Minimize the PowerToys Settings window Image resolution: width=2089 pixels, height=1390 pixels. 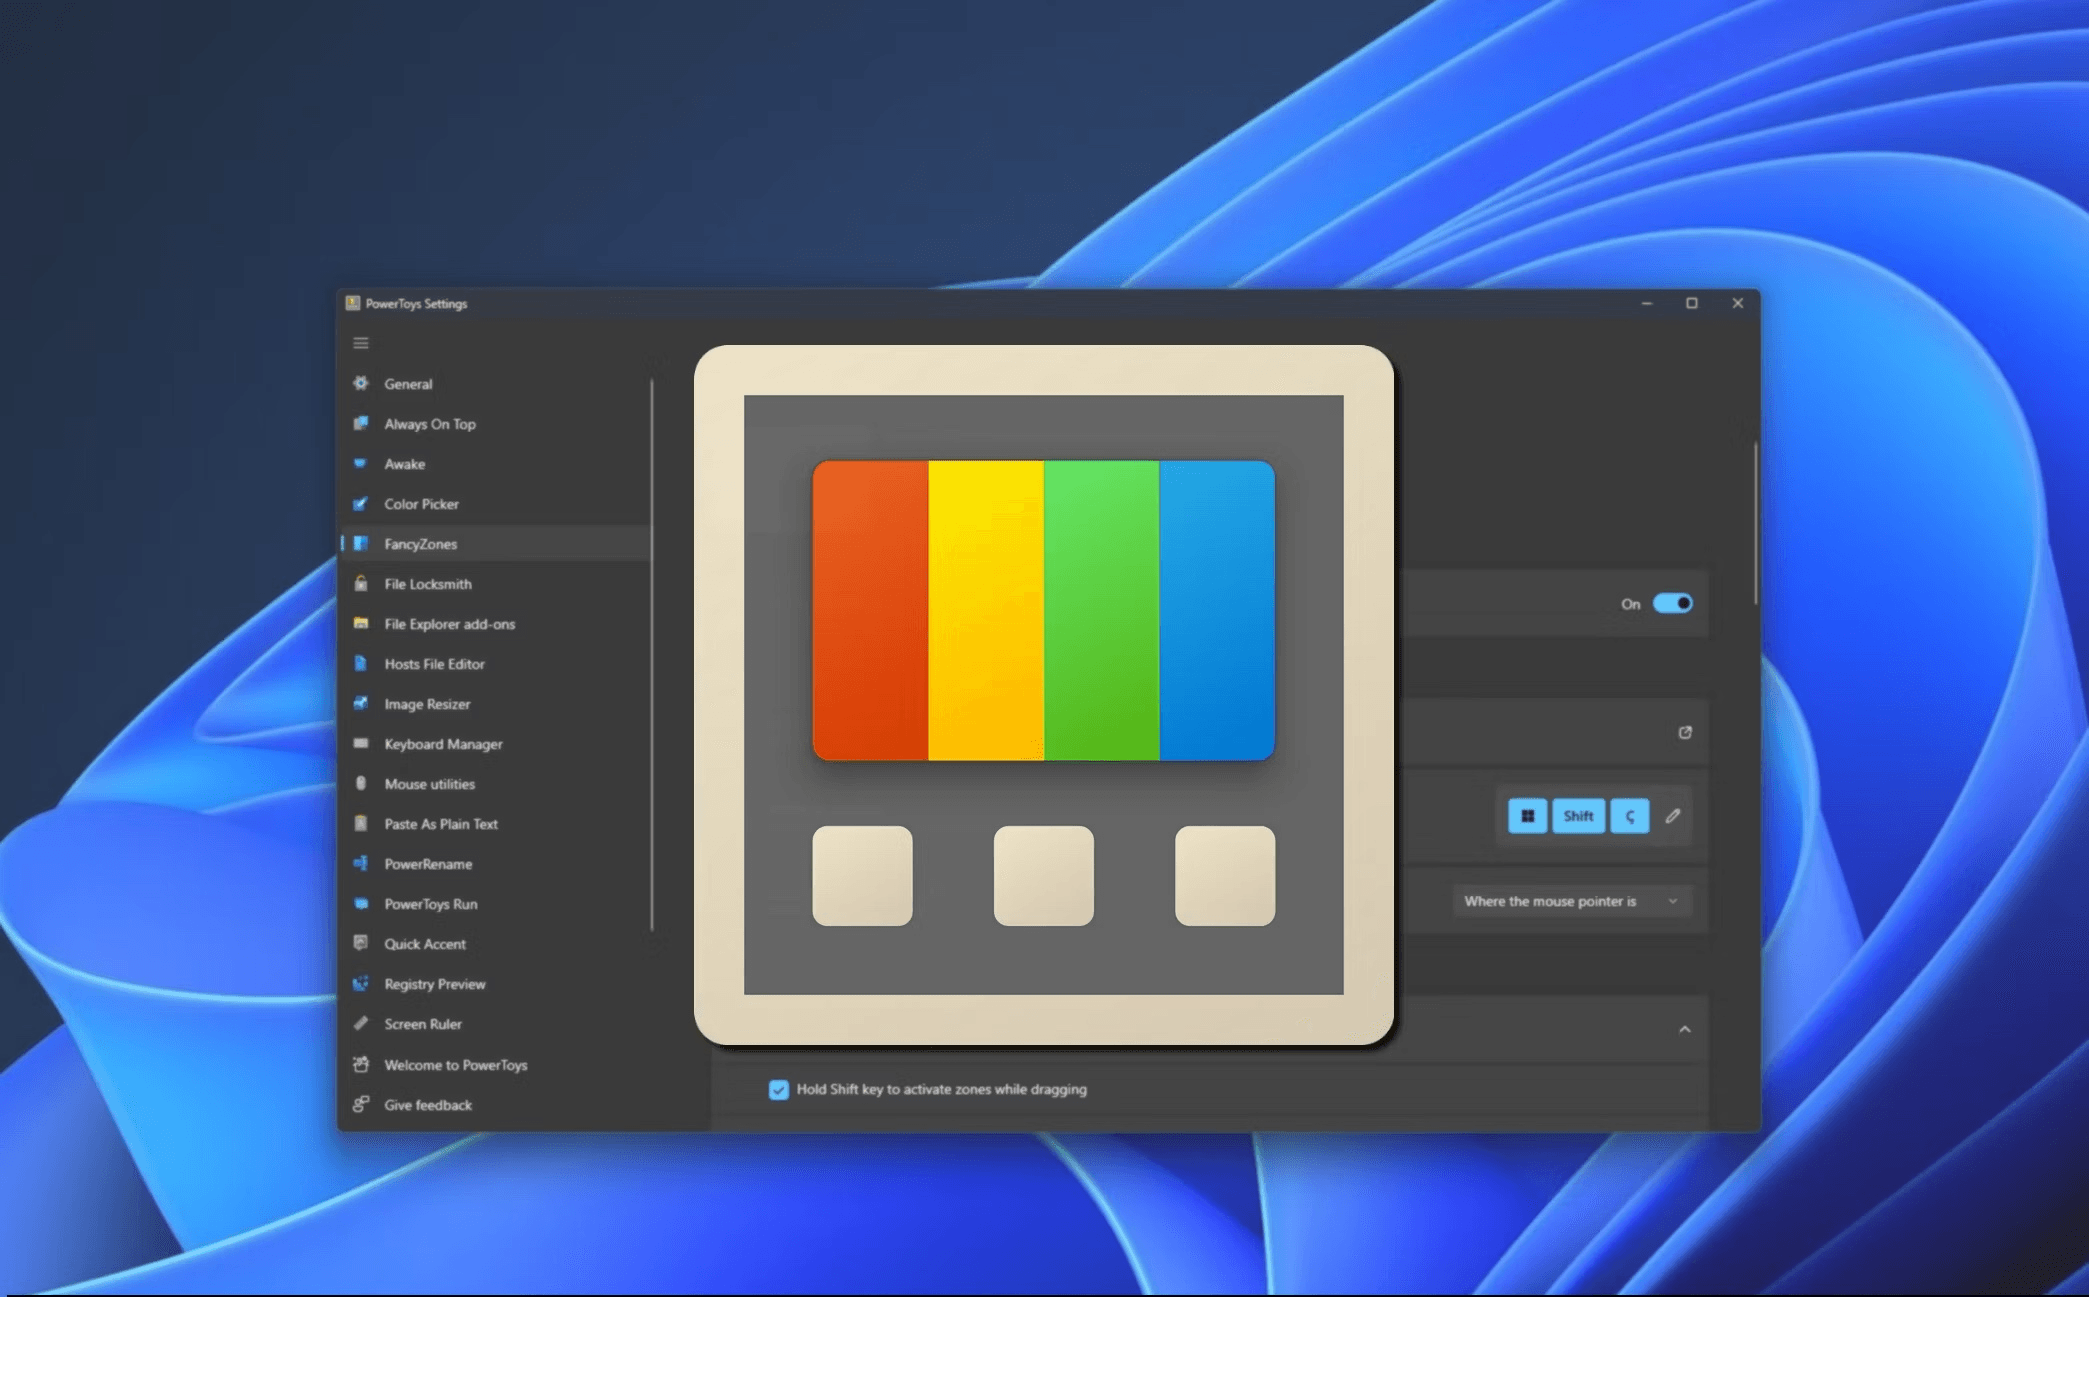pos(1646,303)
